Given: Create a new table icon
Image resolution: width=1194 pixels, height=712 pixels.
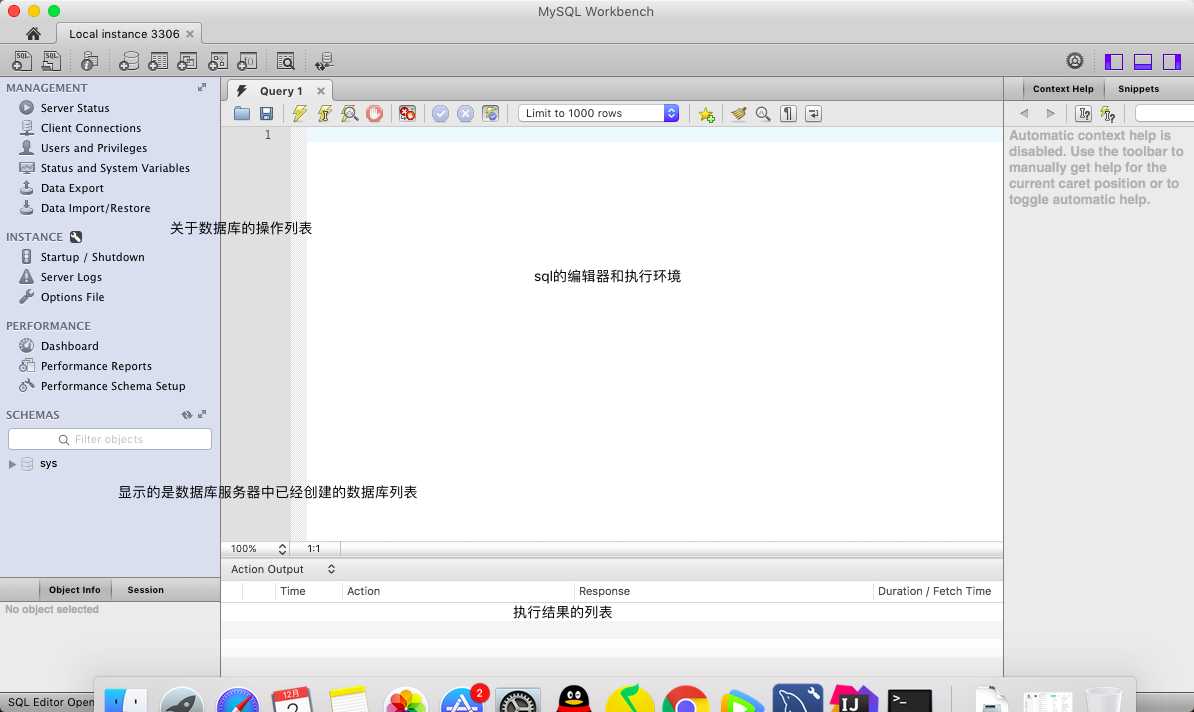Looking at the screenshot, I should click(158, 61).
